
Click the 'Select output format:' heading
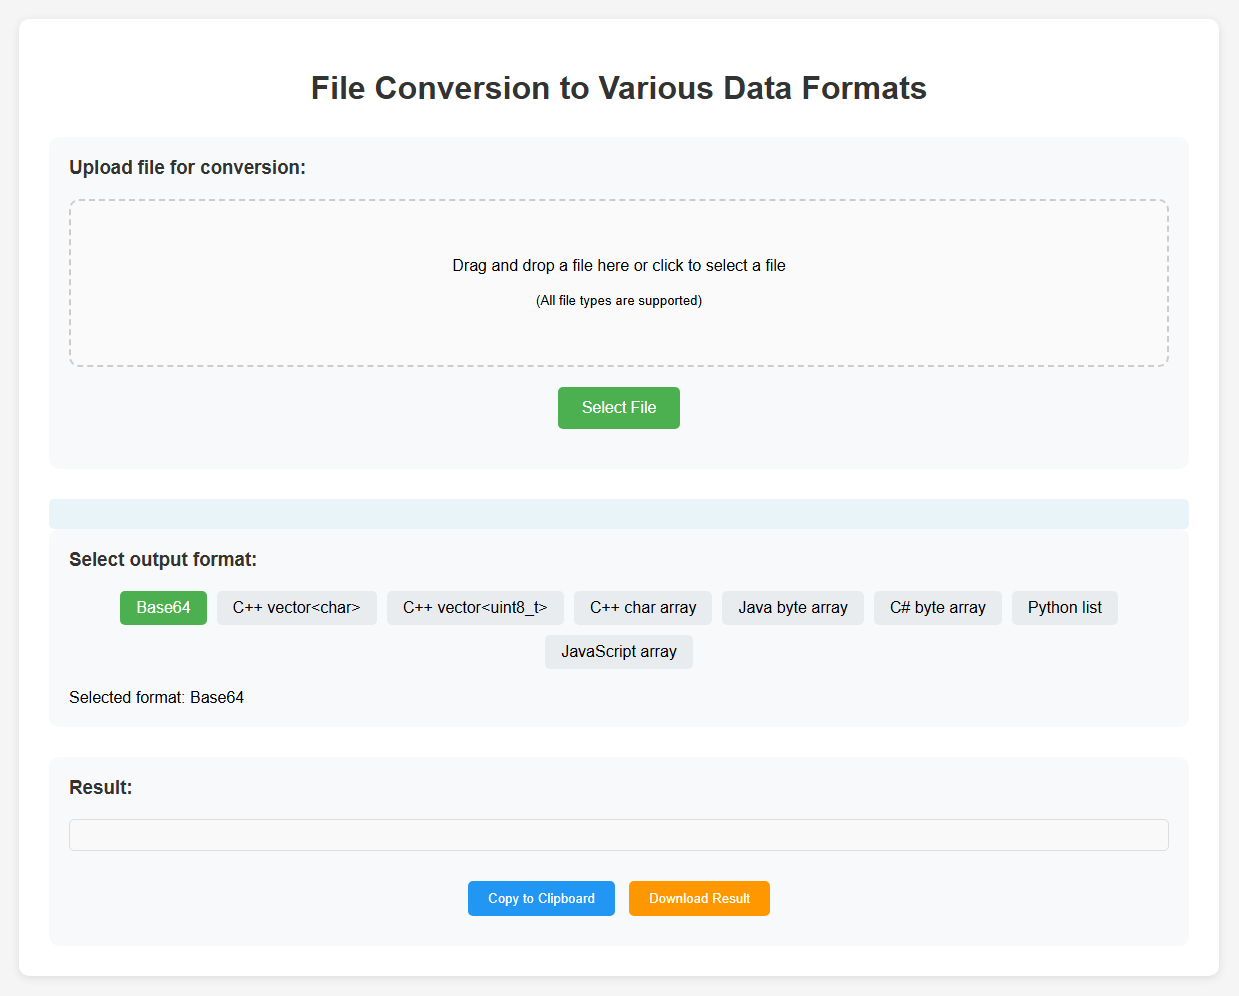163,560
